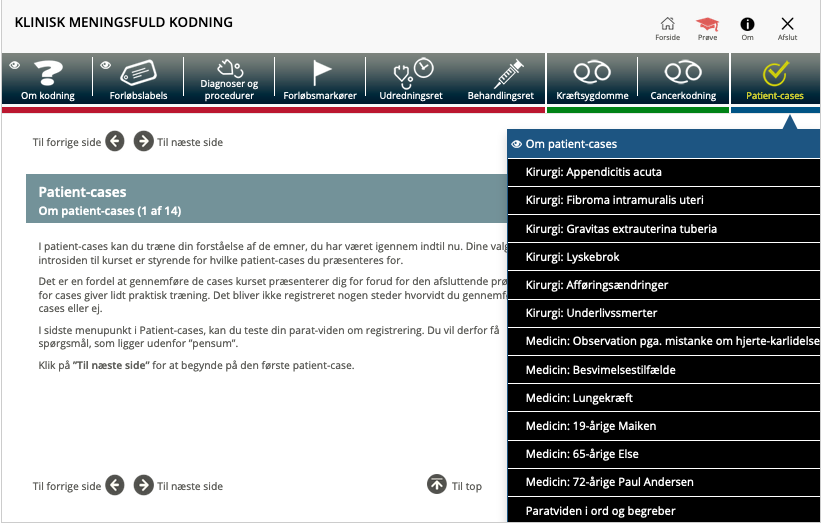Click the upper Til næste side text
Image resolution: width=824 pixels, height=526 pixels.
tap(190, 142)
